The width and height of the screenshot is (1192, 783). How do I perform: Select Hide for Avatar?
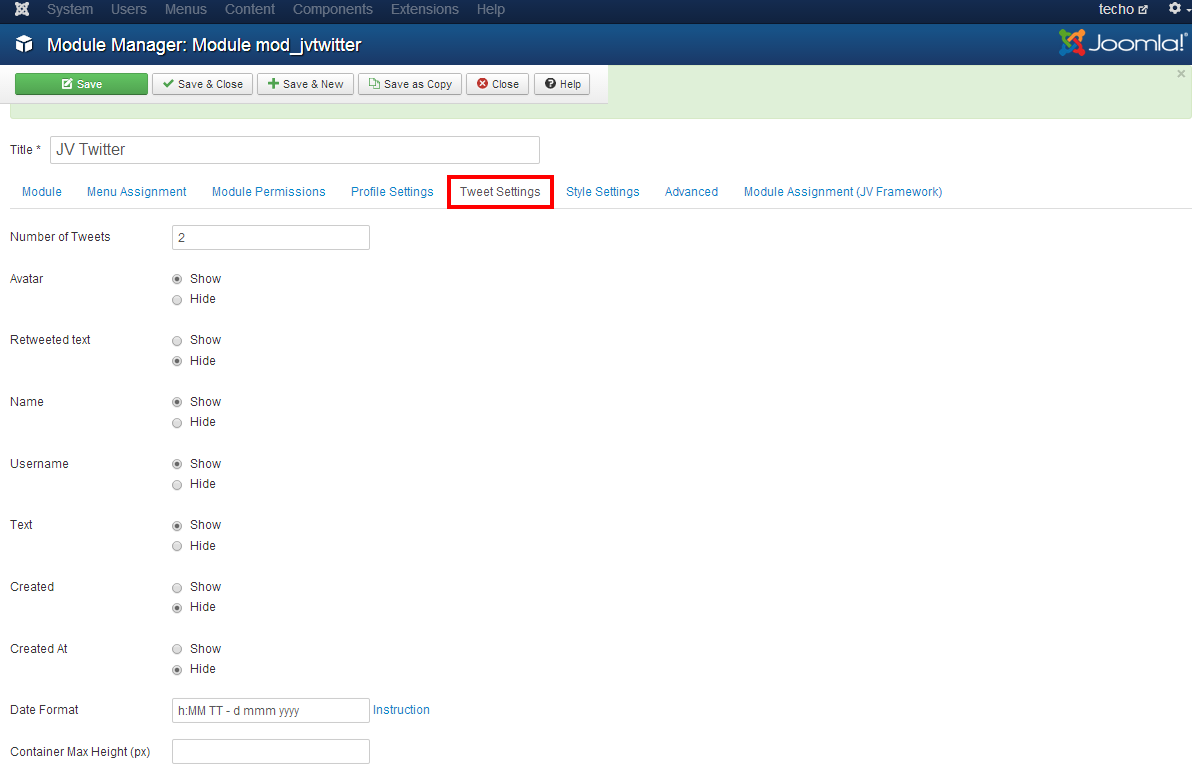pos(177,300)
